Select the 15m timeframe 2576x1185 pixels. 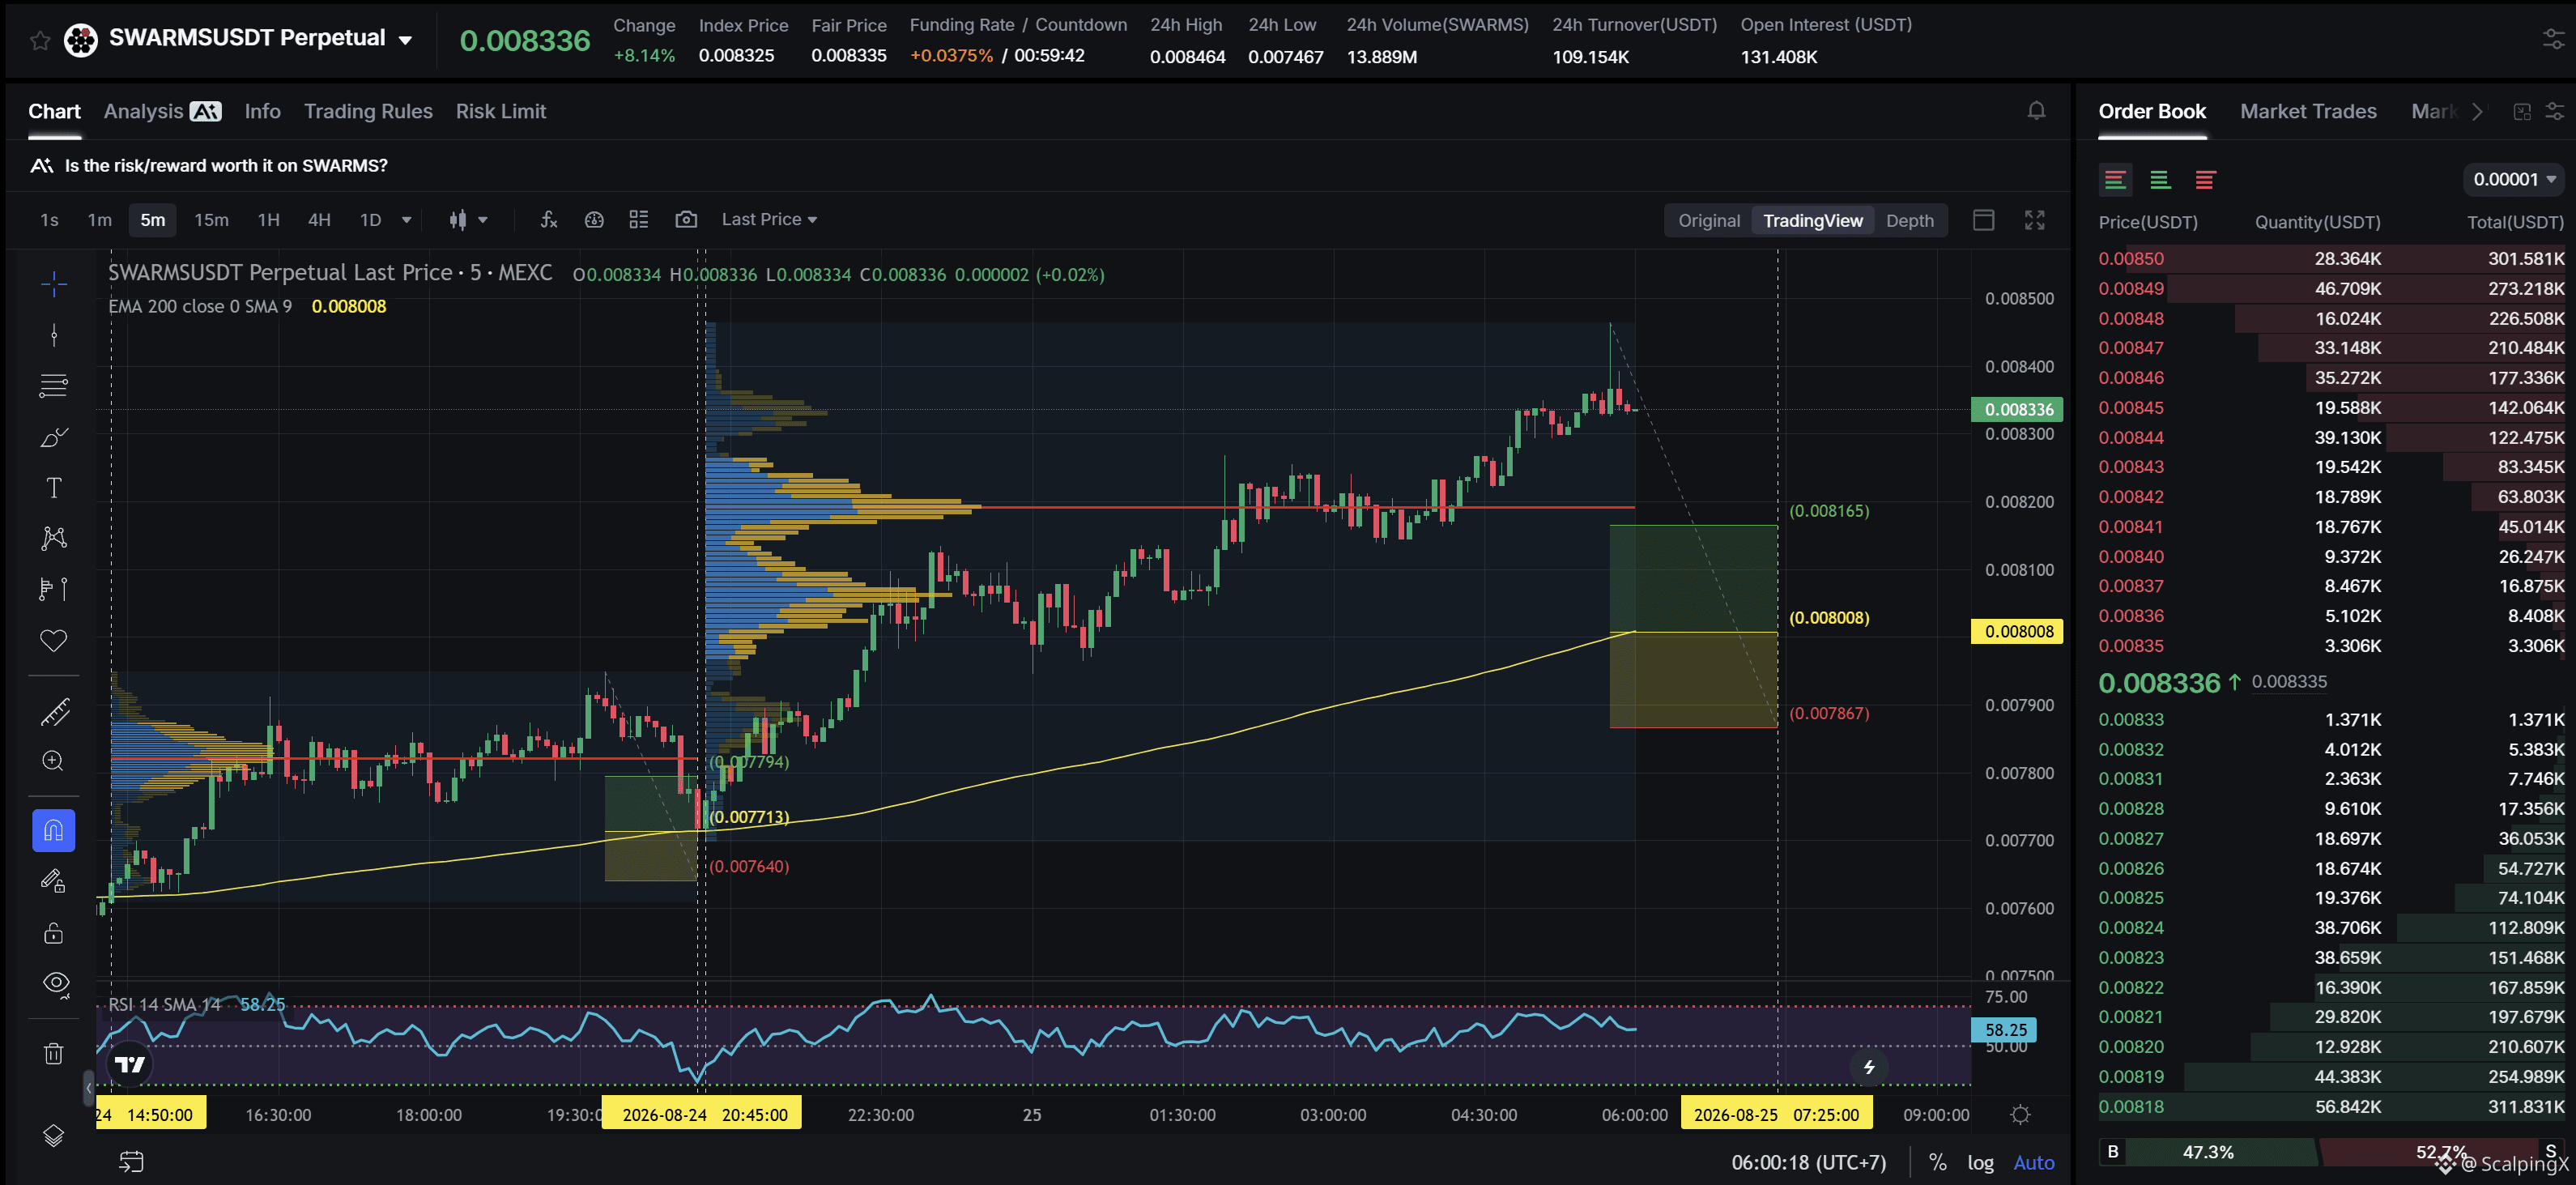coord(211,220)
